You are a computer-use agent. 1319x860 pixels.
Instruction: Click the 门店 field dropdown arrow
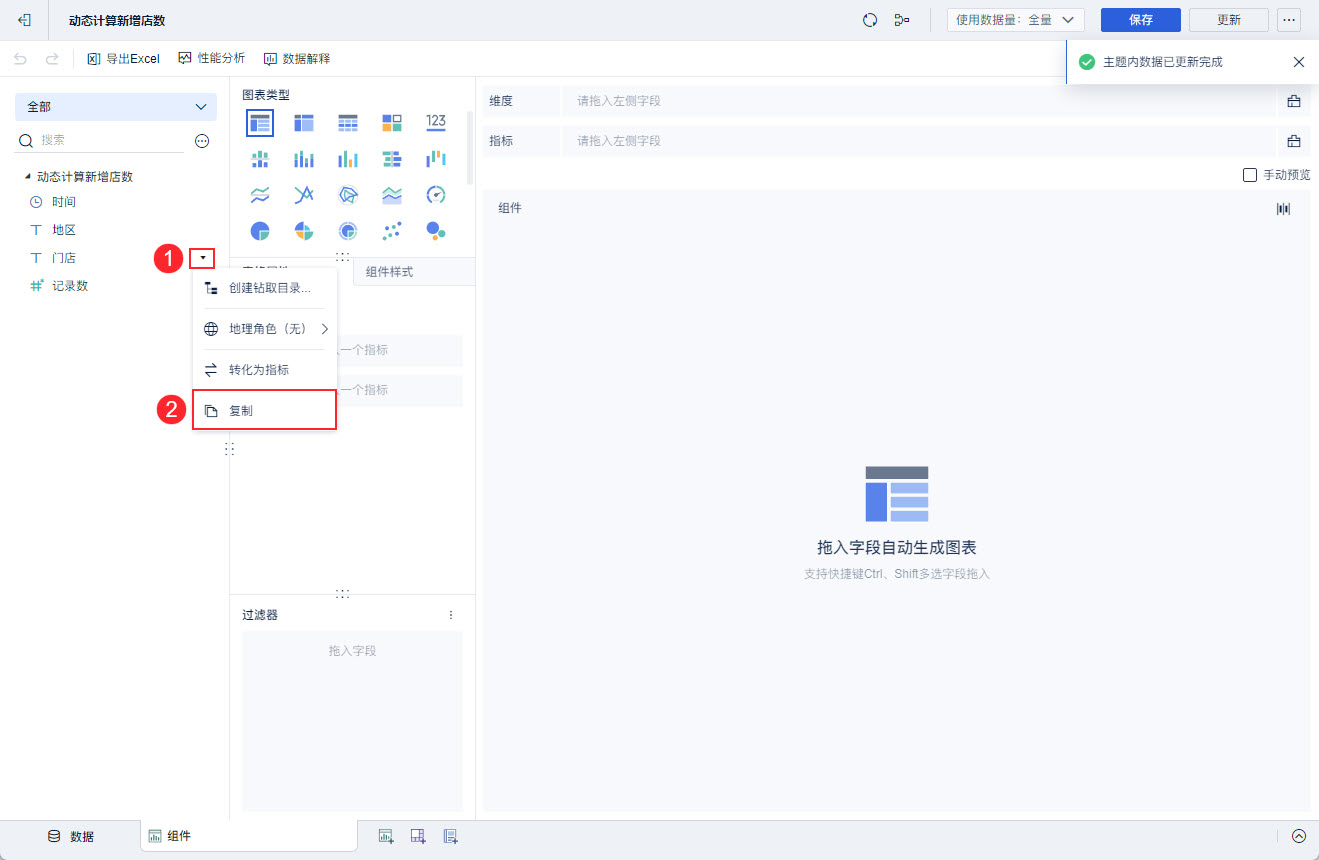click(x=202, y=258)
